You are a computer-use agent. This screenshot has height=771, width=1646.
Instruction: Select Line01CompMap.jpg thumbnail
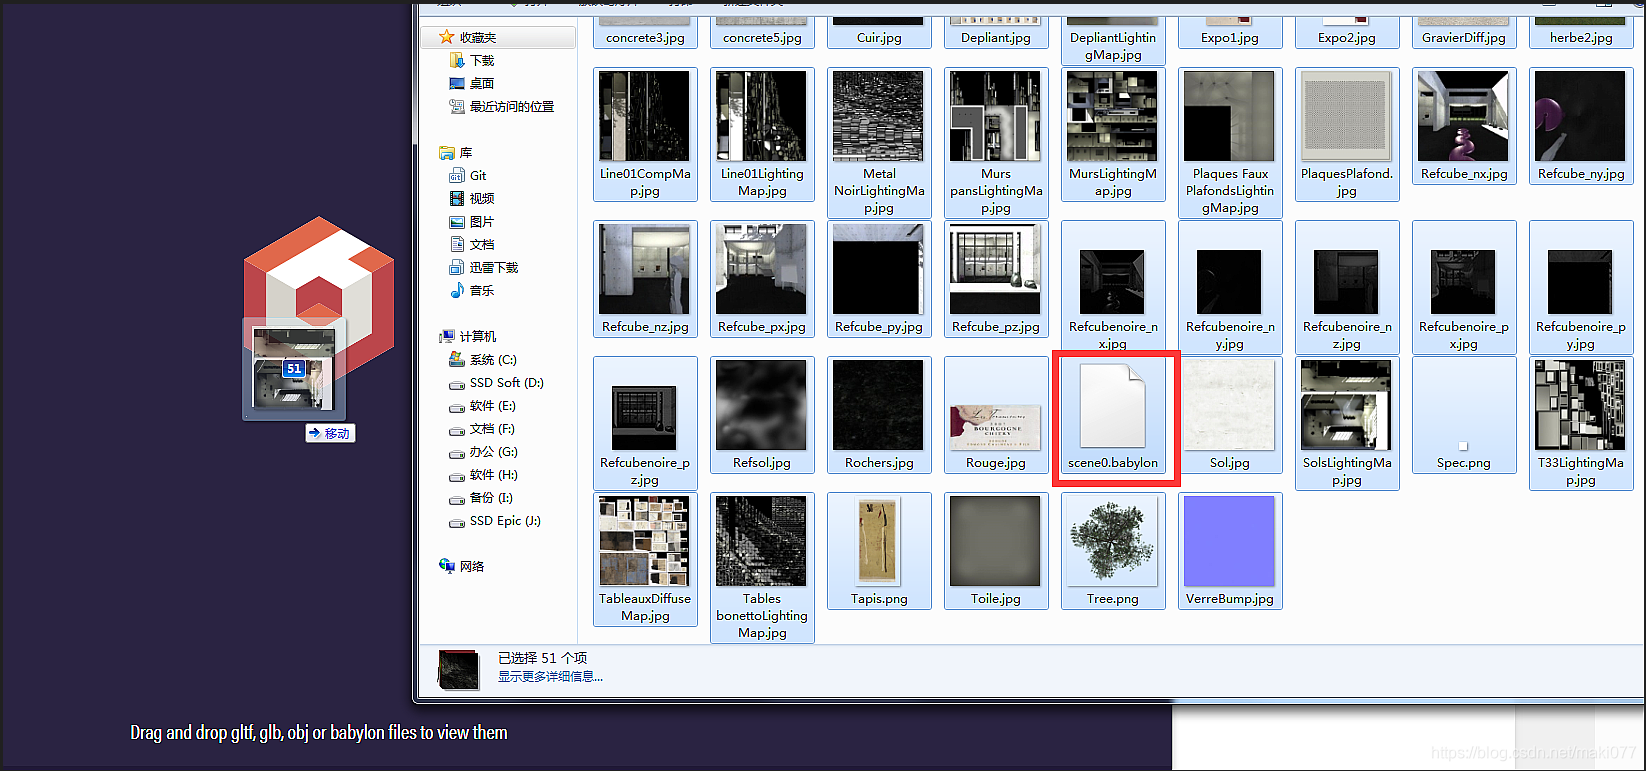pos(645,116)
